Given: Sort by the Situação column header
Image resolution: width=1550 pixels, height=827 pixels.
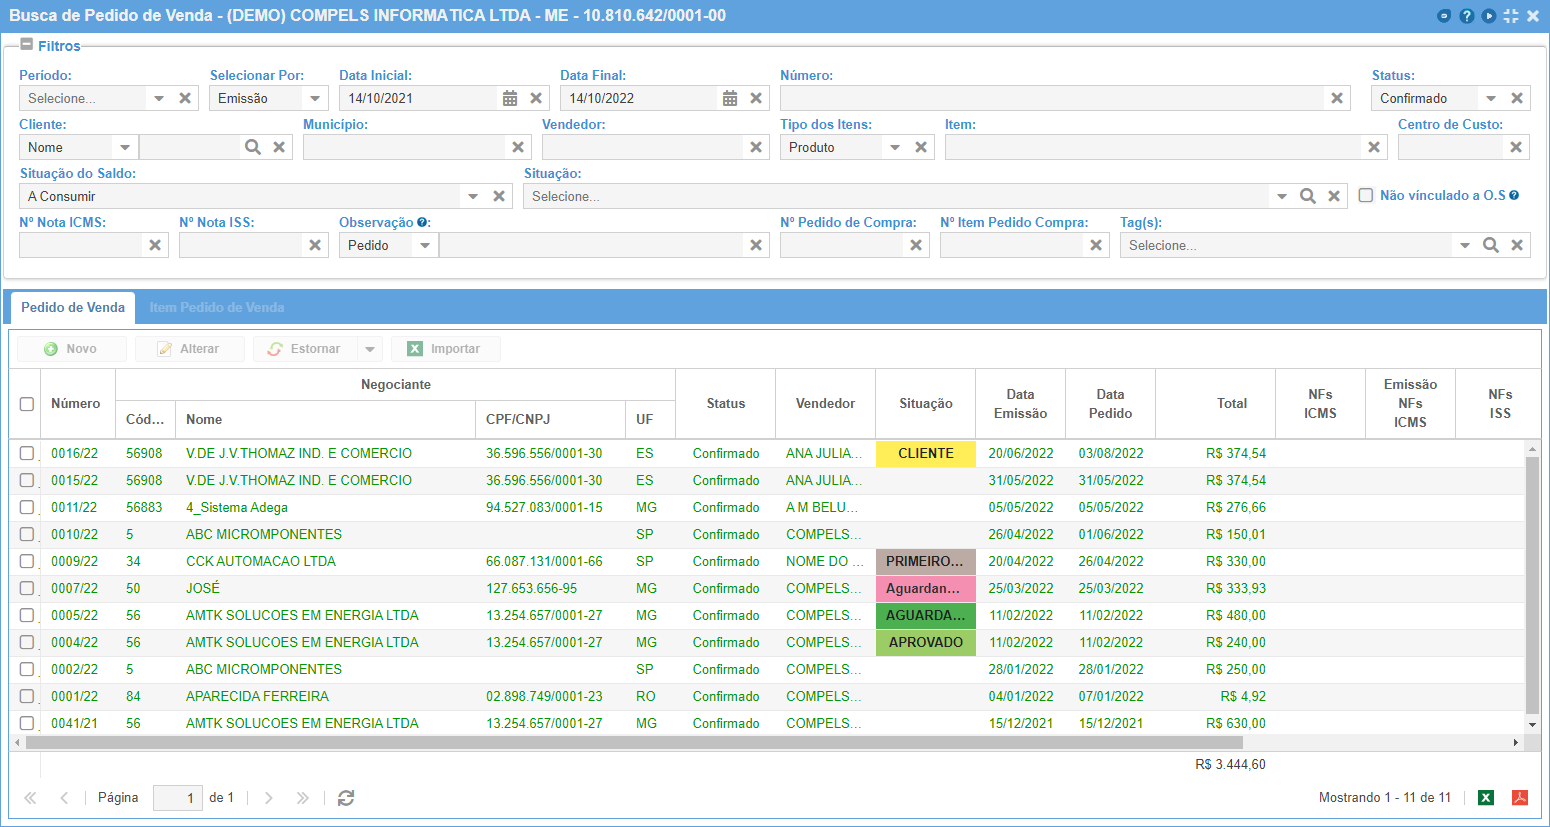Looking at the screenshot, I should [926, 404].
